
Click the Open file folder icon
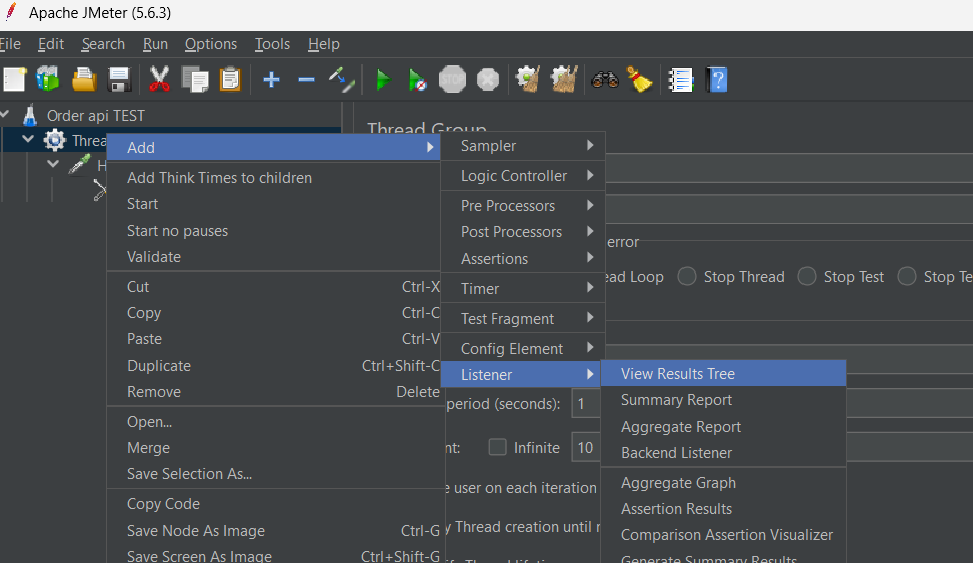84,80
